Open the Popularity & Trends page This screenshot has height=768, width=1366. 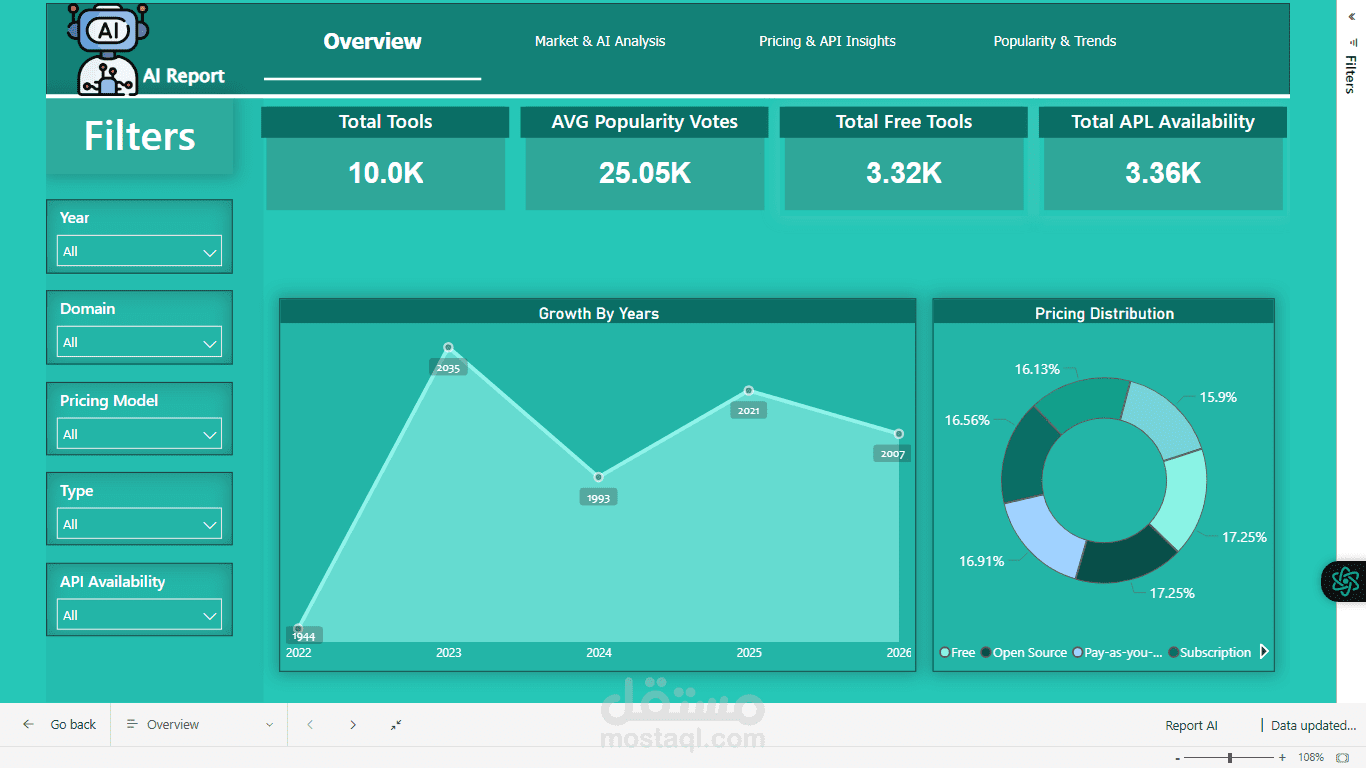click(1054, 41)
